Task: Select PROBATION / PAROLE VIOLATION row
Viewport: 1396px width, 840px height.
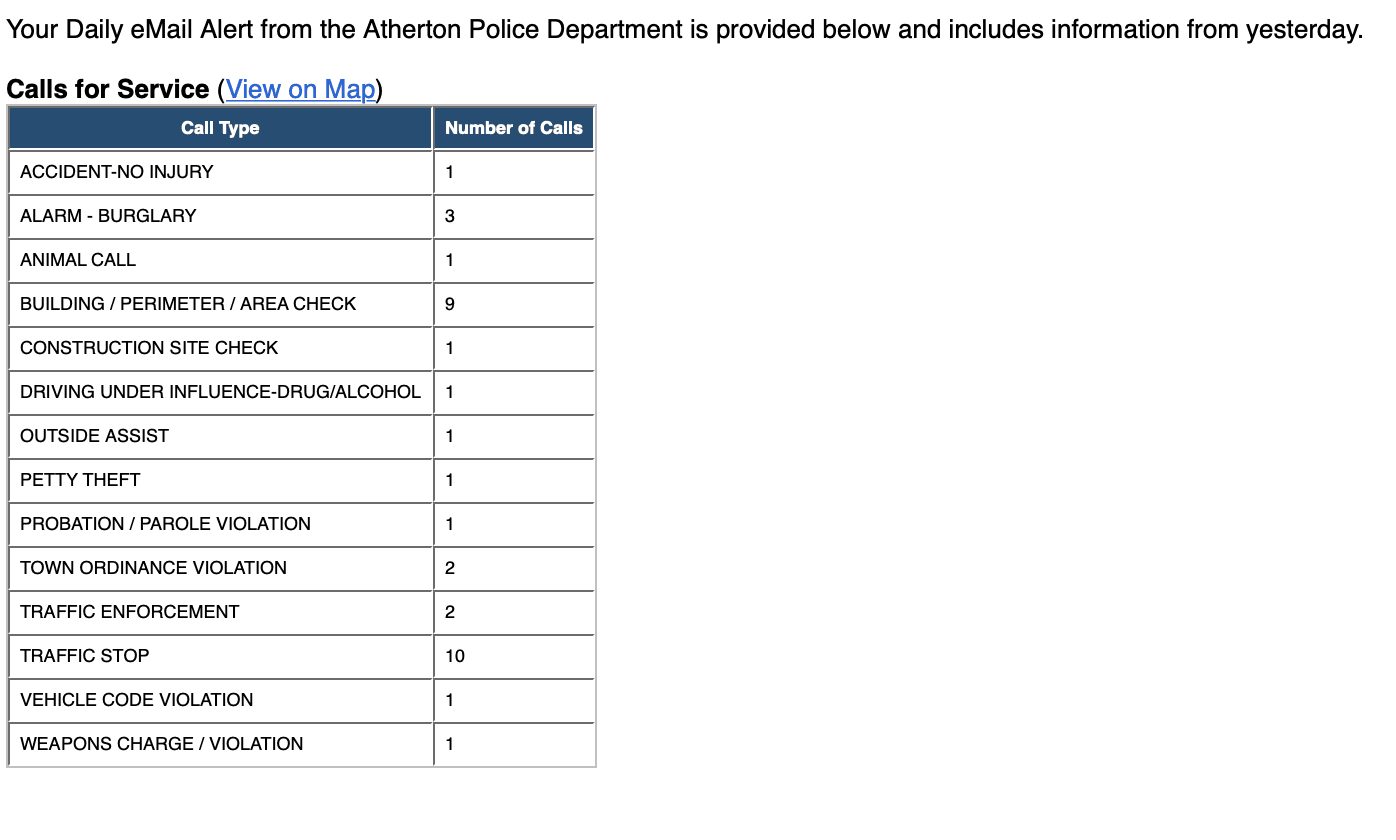Action: coord(165,524)
